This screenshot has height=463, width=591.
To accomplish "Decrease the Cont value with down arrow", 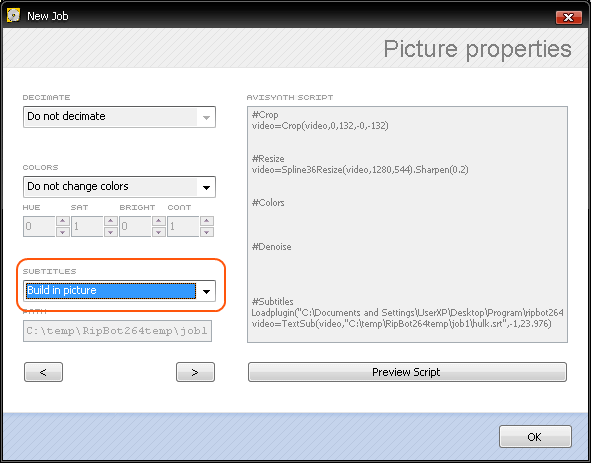I will 207,232.
